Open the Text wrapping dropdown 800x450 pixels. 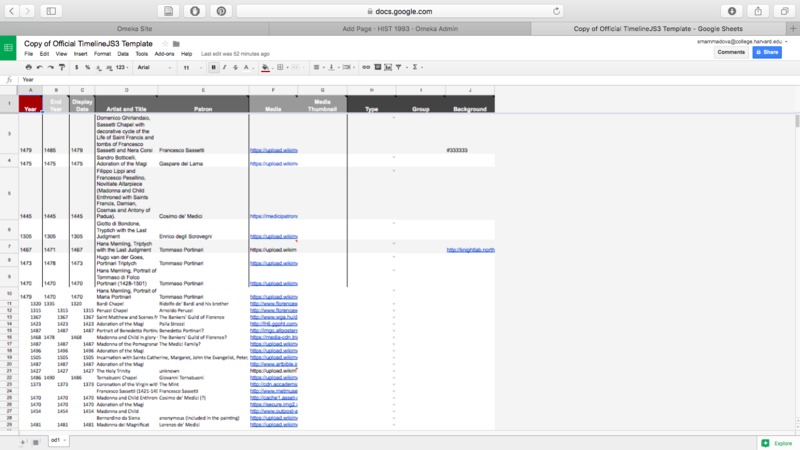coord(347,67)
